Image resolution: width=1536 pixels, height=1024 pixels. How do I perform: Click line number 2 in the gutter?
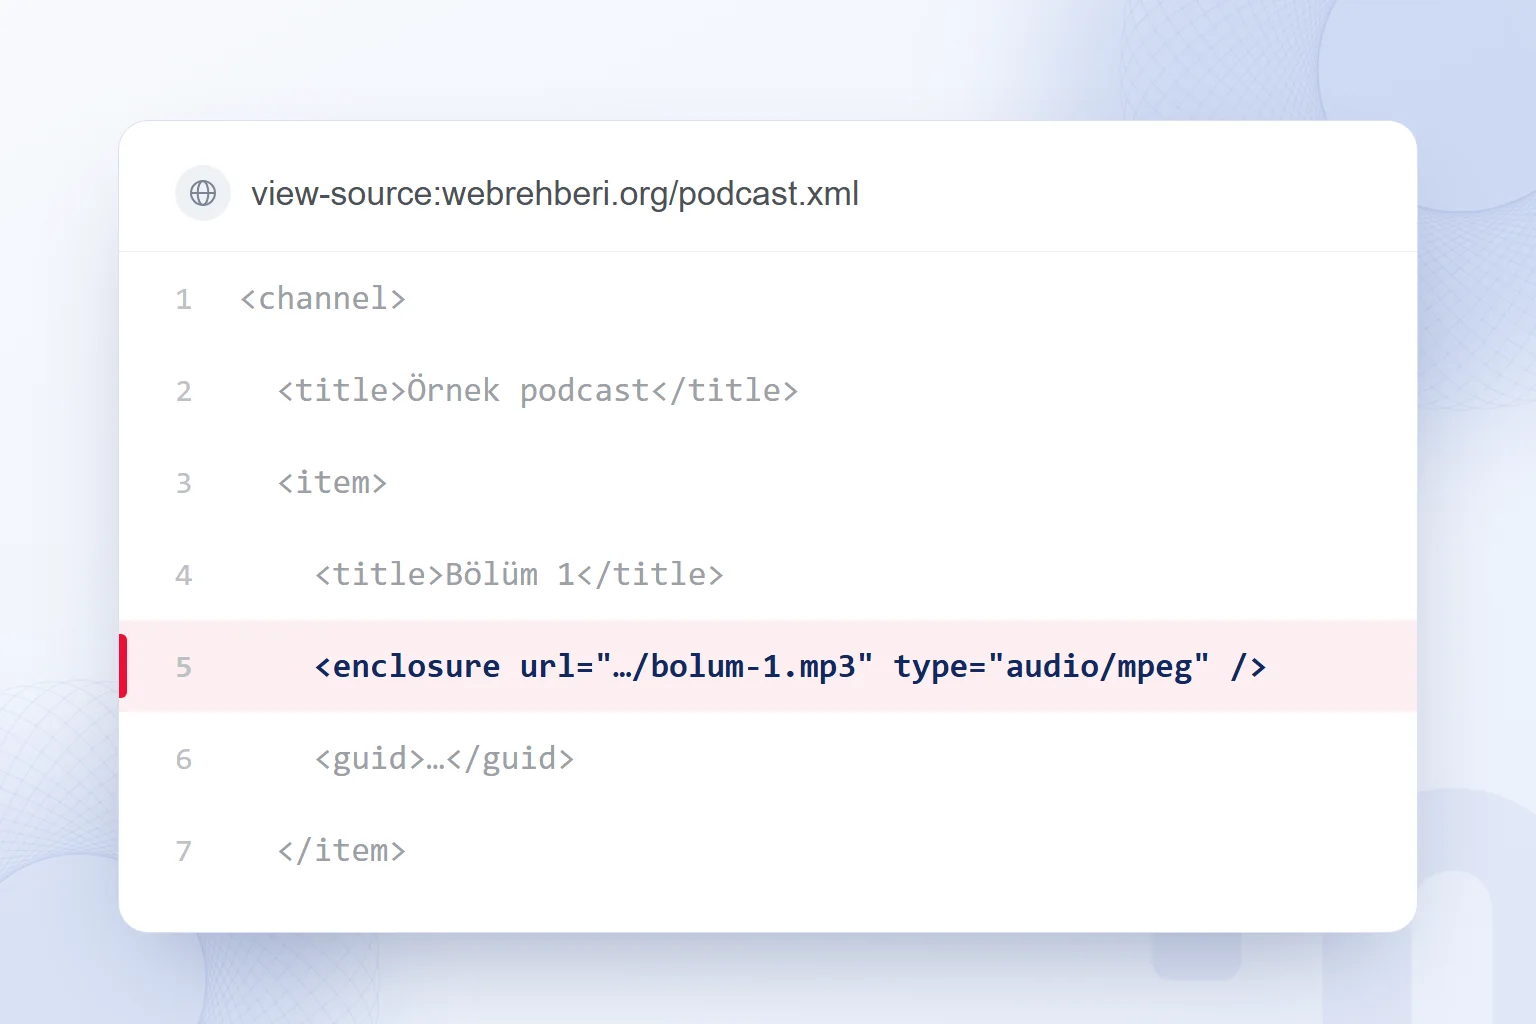pyautogui.click(x=184, y=392)
